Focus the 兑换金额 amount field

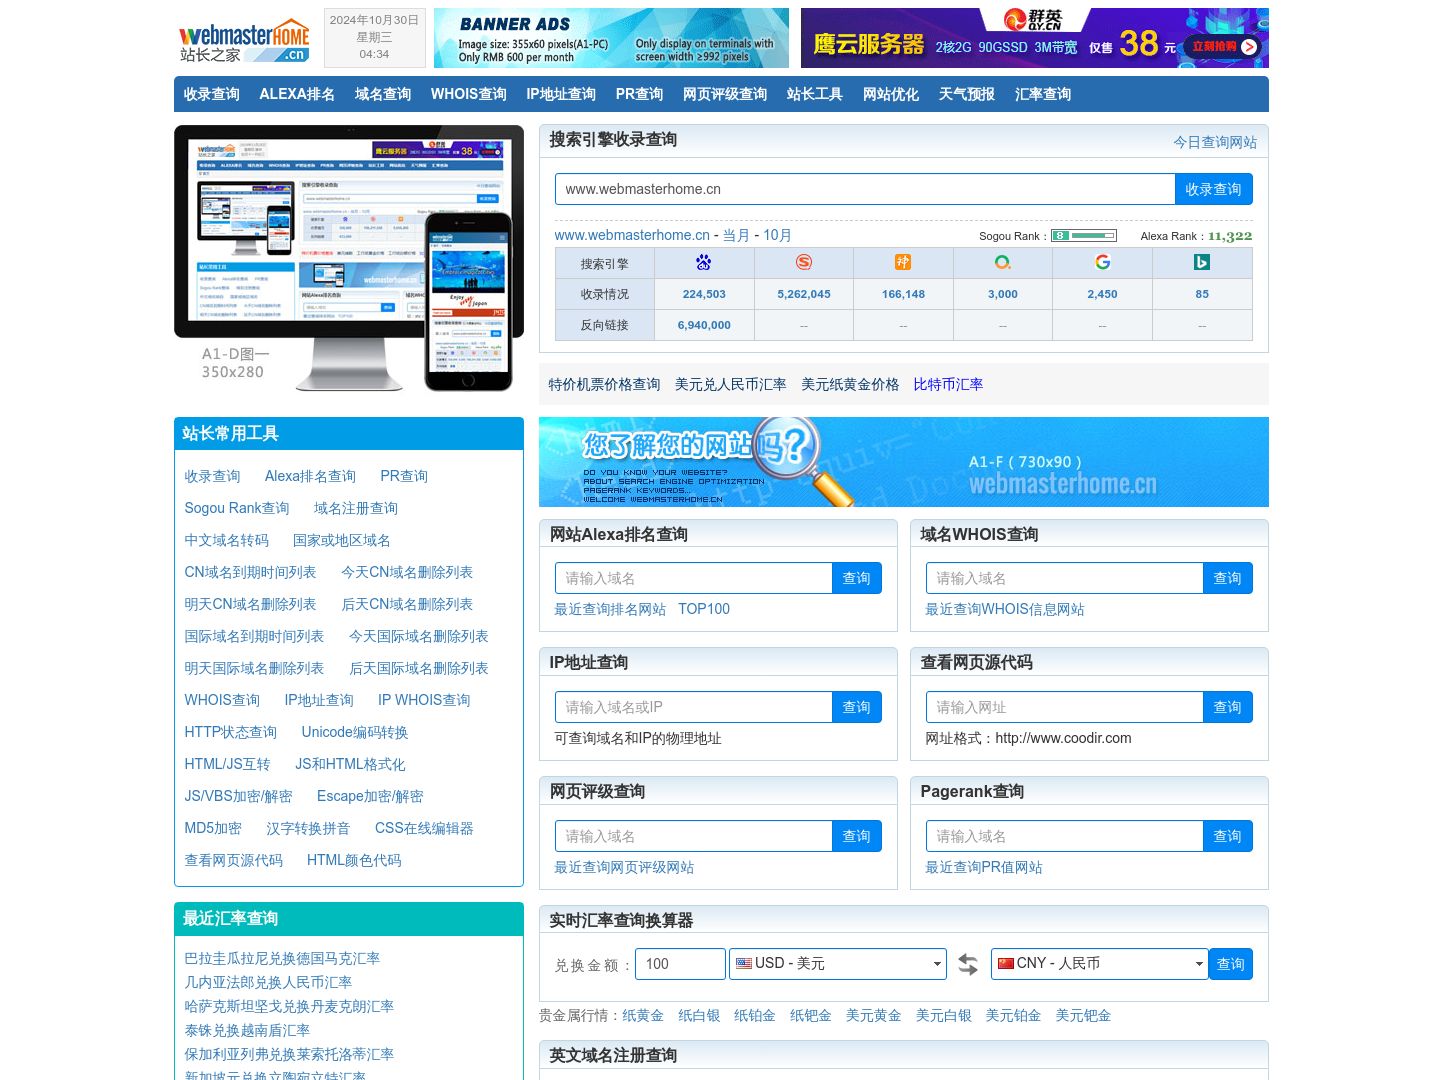pos(680,964)
